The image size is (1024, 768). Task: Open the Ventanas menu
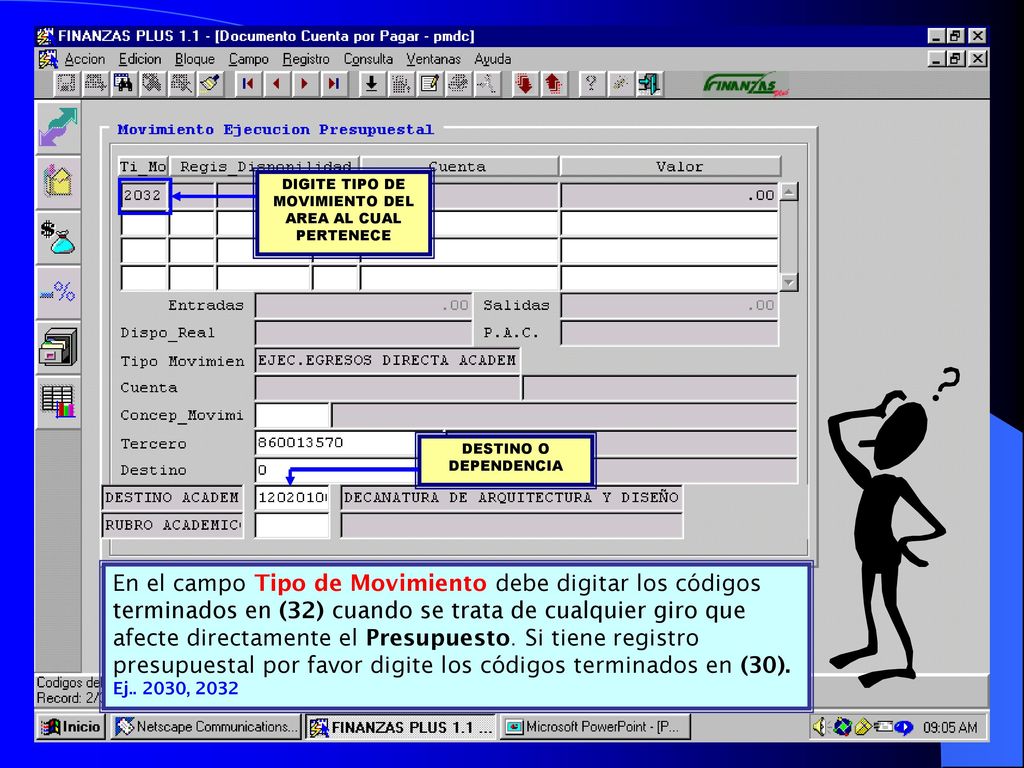[x=433, y=59]
